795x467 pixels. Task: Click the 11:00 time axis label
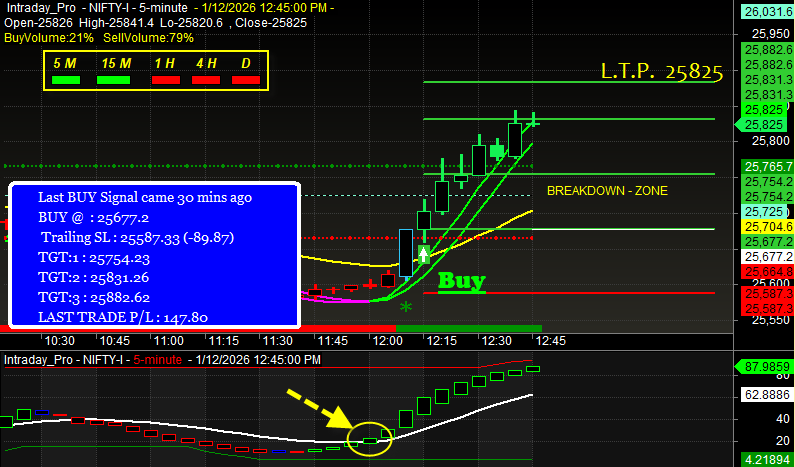(169, 341)
